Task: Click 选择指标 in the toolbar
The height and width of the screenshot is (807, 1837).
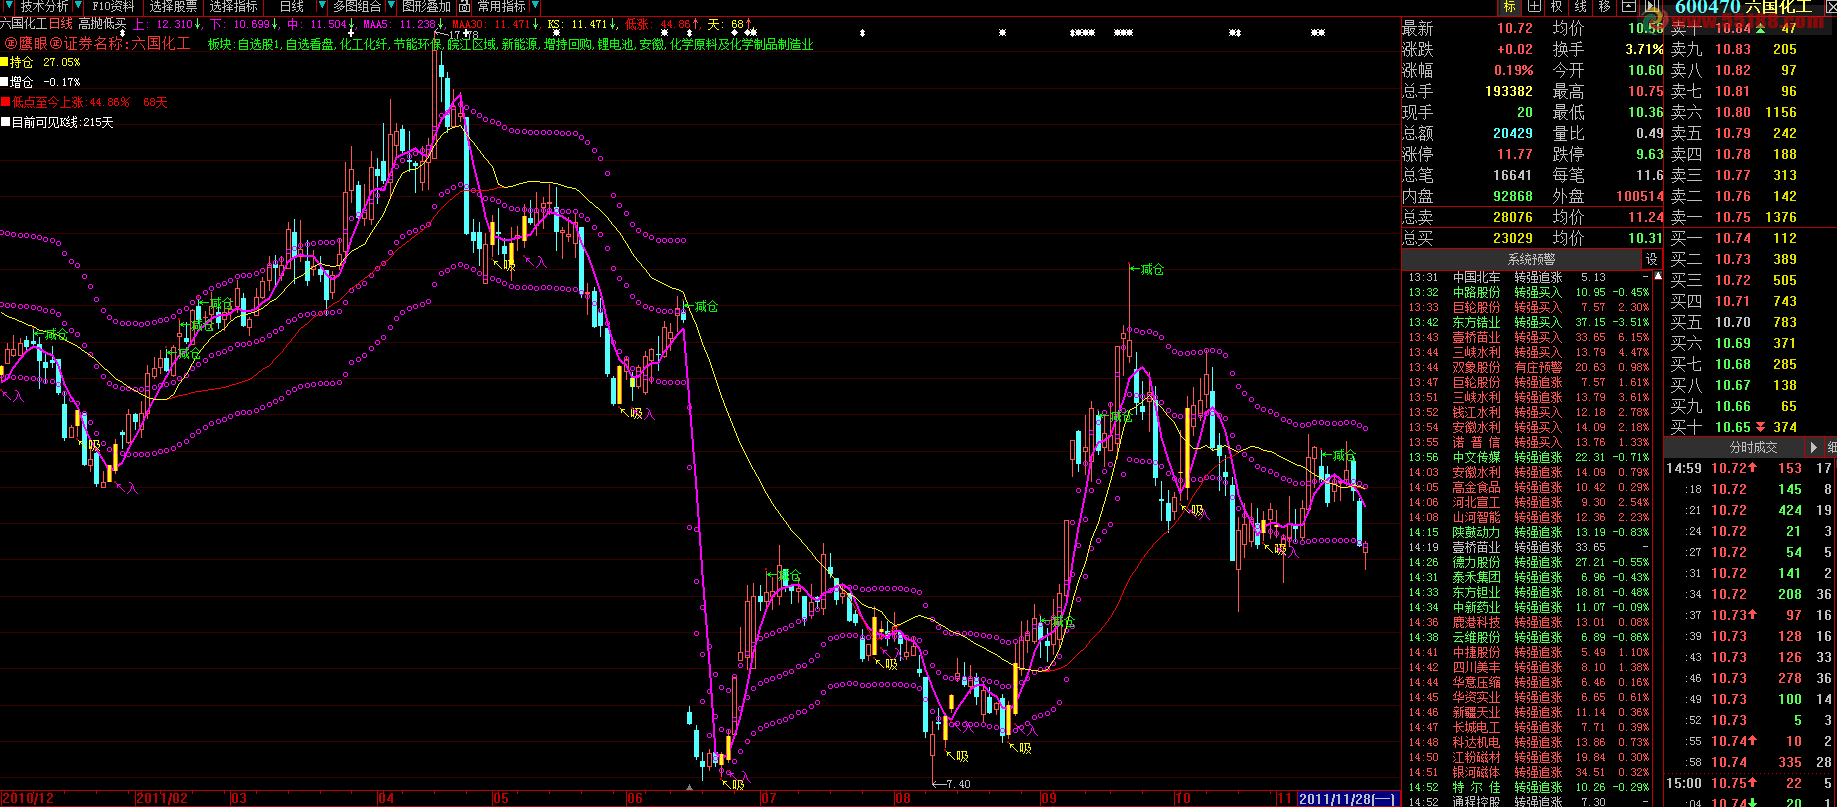Action: tap(234, 7)
